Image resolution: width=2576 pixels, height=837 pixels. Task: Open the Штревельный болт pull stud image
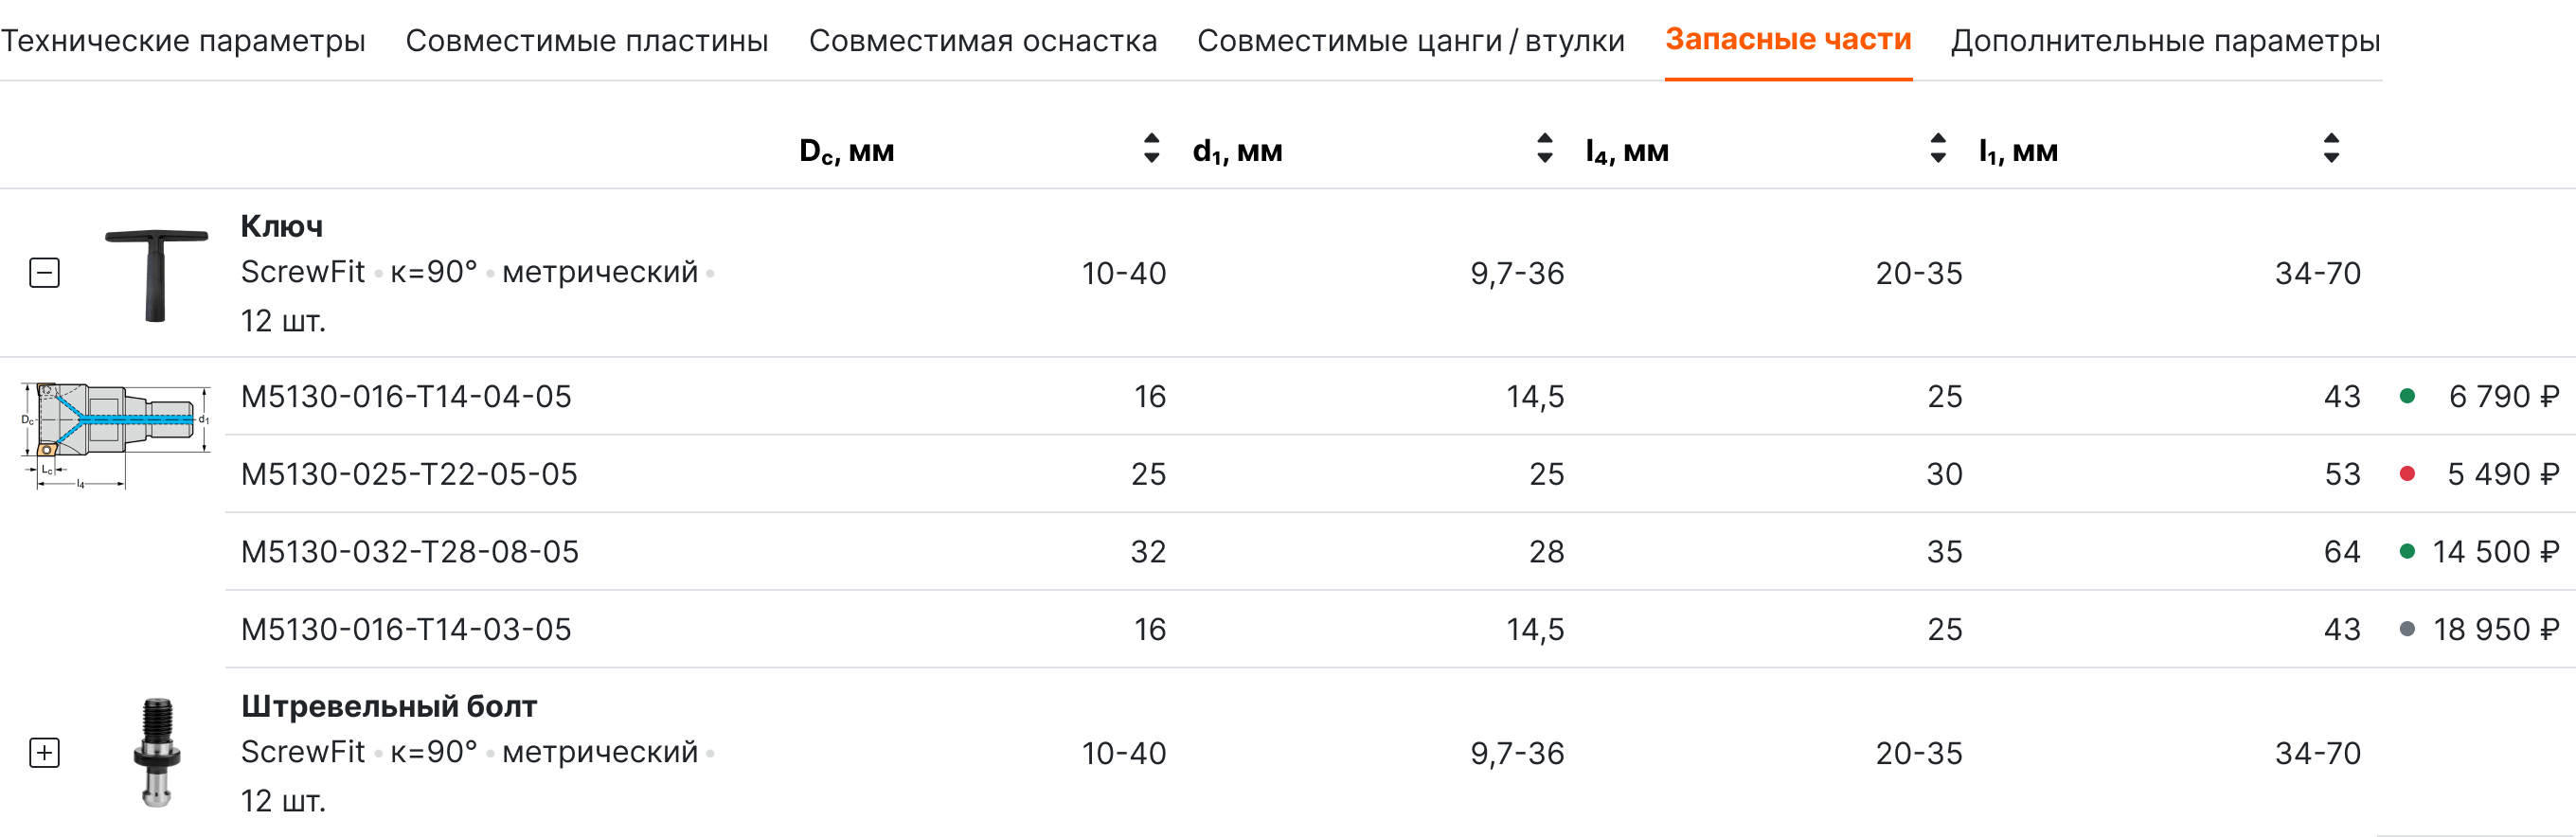coord(157,752)
